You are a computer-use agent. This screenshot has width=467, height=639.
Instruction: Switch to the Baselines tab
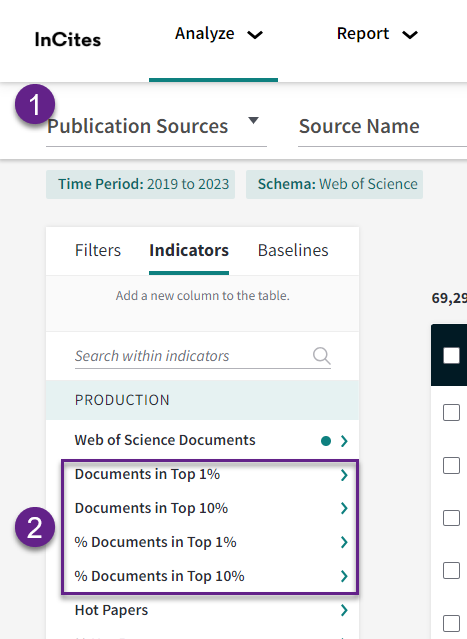coord(293,250)
